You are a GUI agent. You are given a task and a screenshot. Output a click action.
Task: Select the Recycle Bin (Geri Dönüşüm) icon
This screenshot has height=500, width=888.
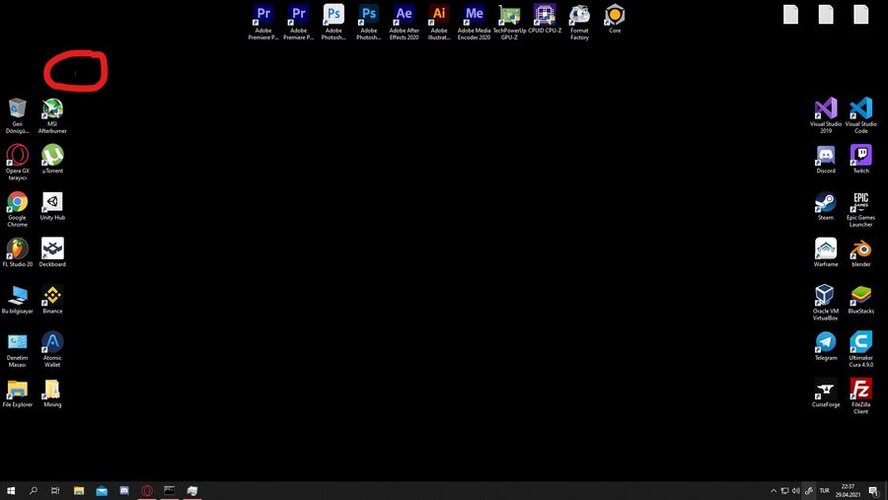click(18, 116)
